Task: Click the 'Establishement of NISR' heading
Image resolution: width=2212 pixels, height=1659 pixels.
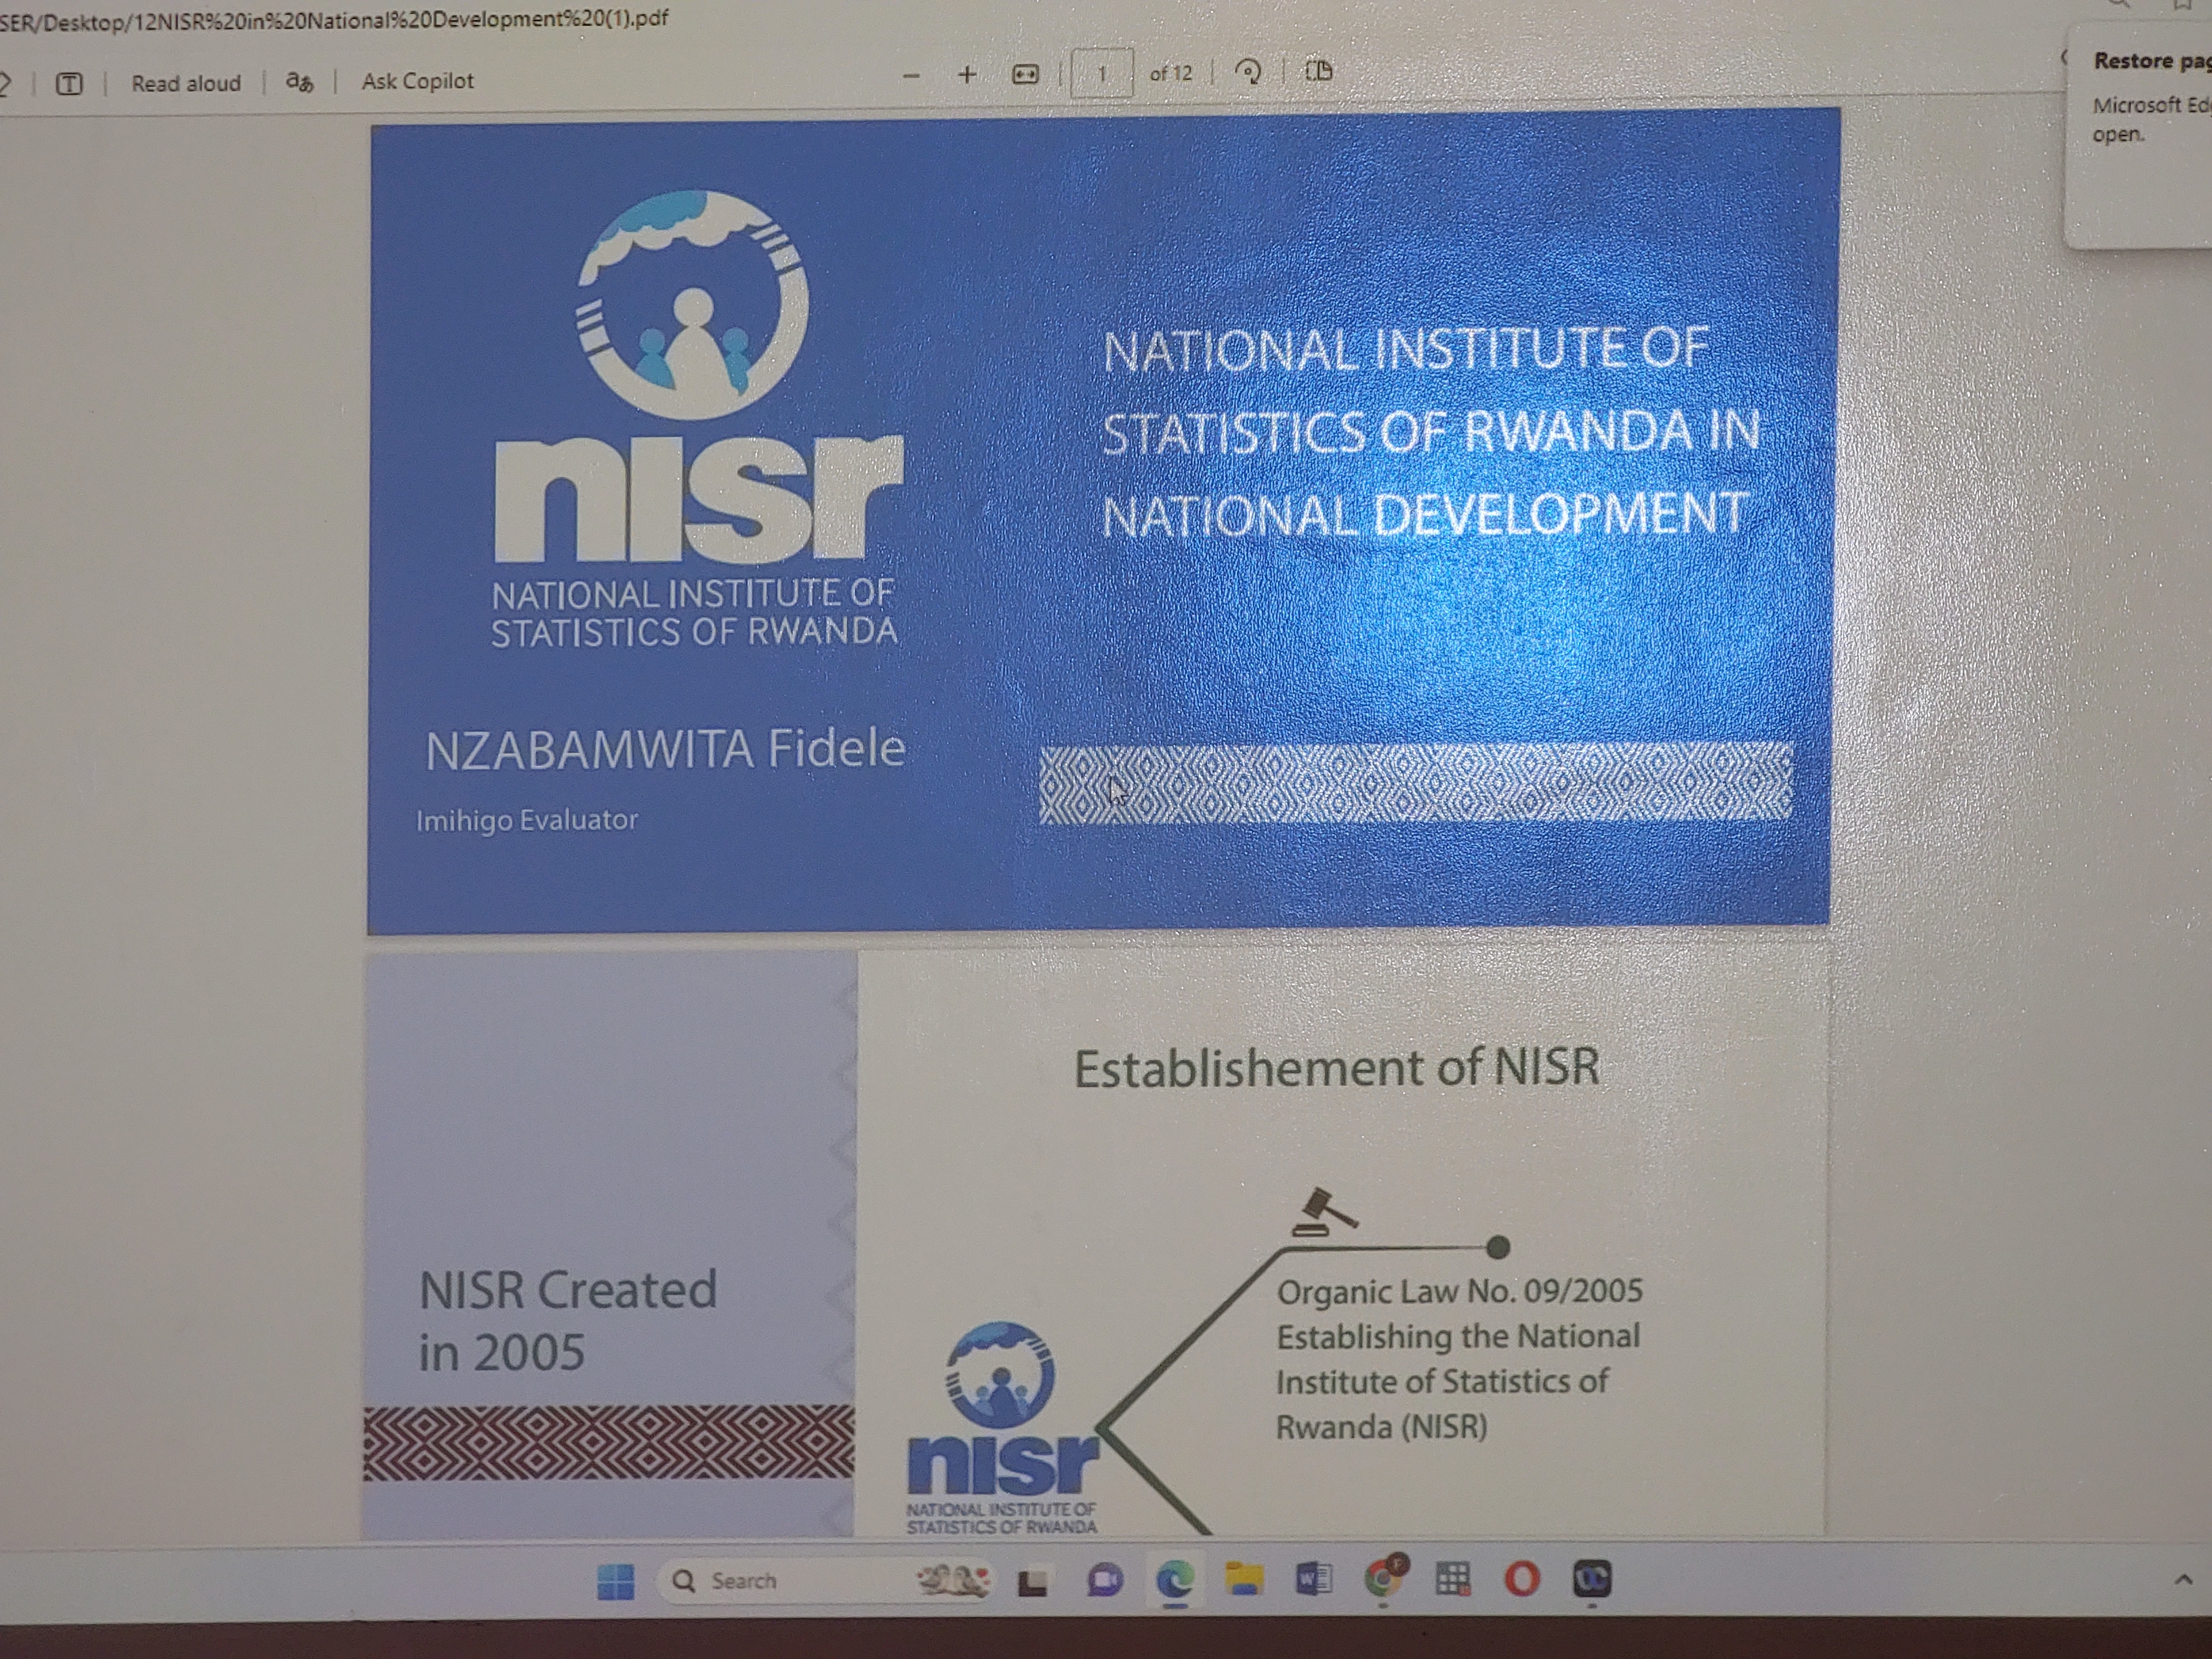Action: pyautogui.click(x=1336, y=1068)
